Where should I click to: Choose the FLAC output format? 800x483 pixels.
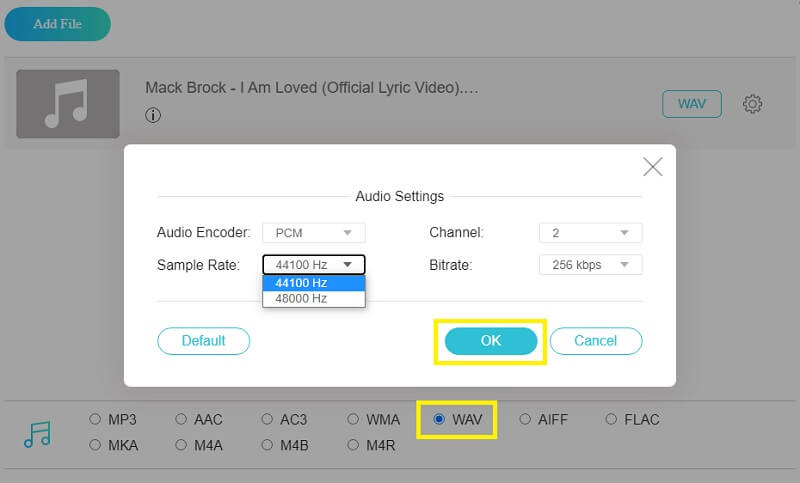(x=611, y=420)
